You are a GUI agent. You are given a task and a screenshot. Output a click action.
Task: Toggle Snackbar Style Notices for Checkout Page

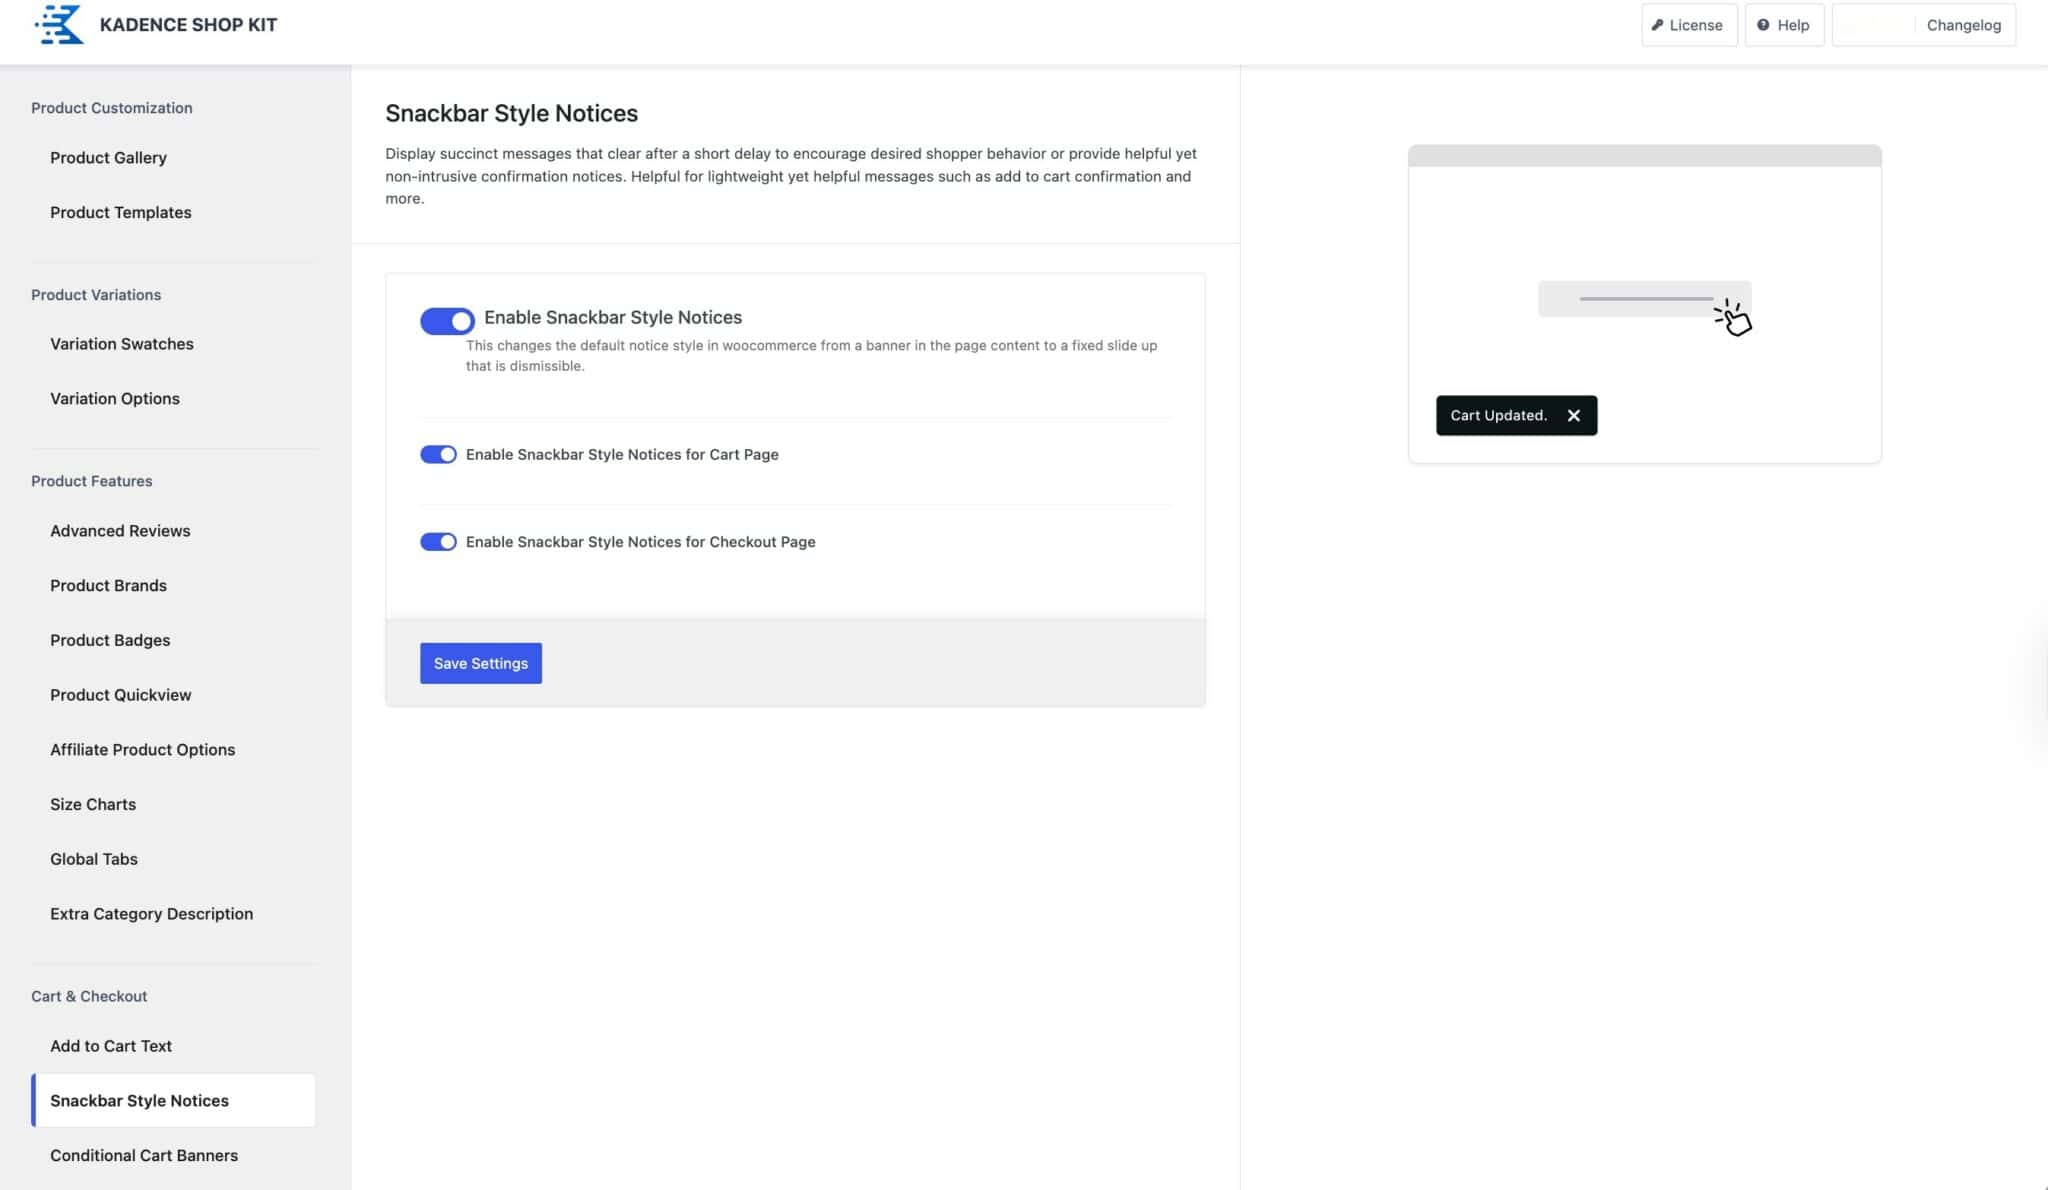[438, 541]
